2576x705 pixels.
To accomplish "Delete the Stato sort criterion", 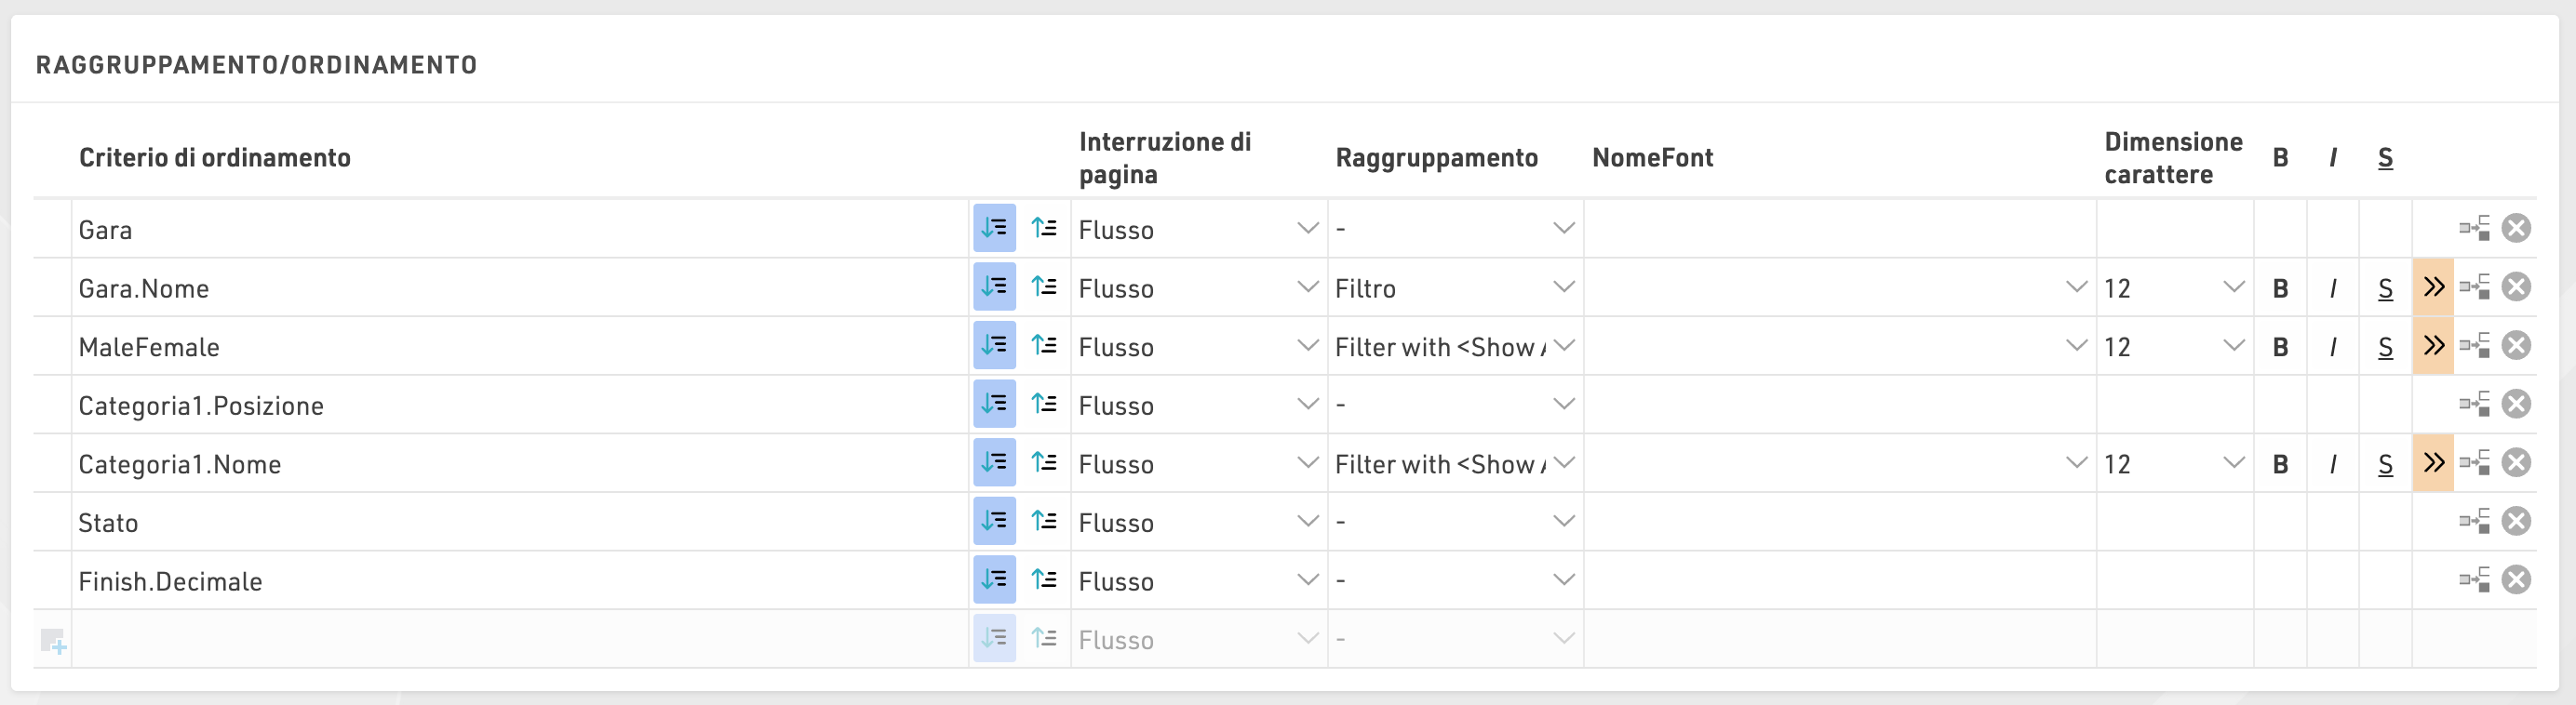I will (2516, 522).
